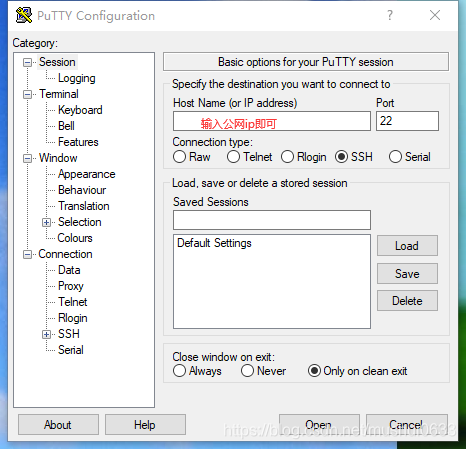Click the PuTTY icon in title bar

(24, 15)
